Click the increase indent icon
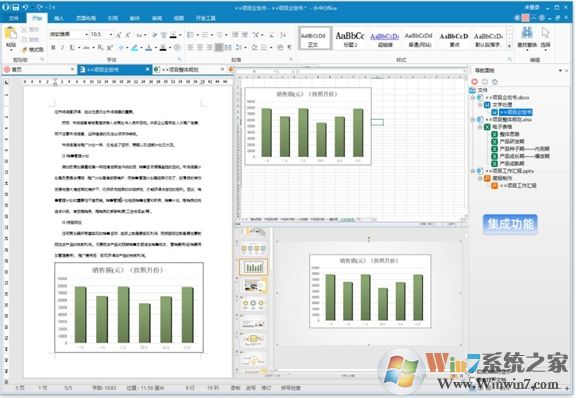Viewport: 575px width, 398px height. (x=245, y=35)
